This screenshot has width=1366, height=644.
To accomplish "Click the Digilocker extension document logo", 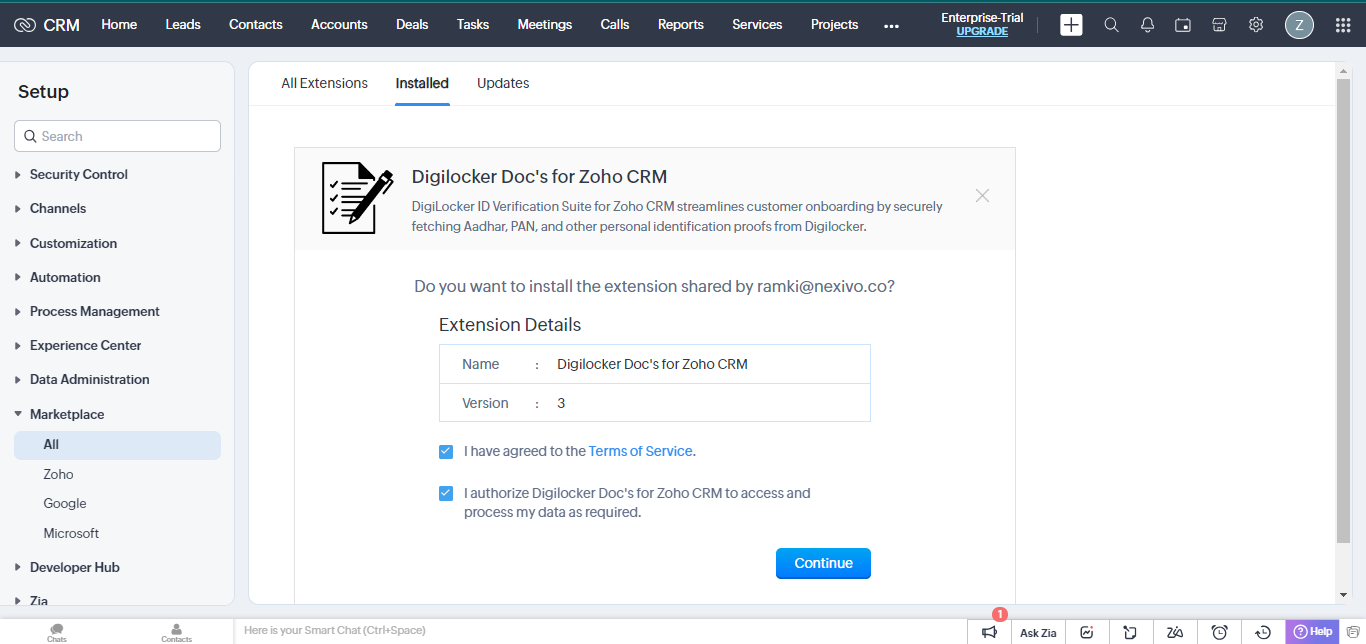I will (357, 198).
